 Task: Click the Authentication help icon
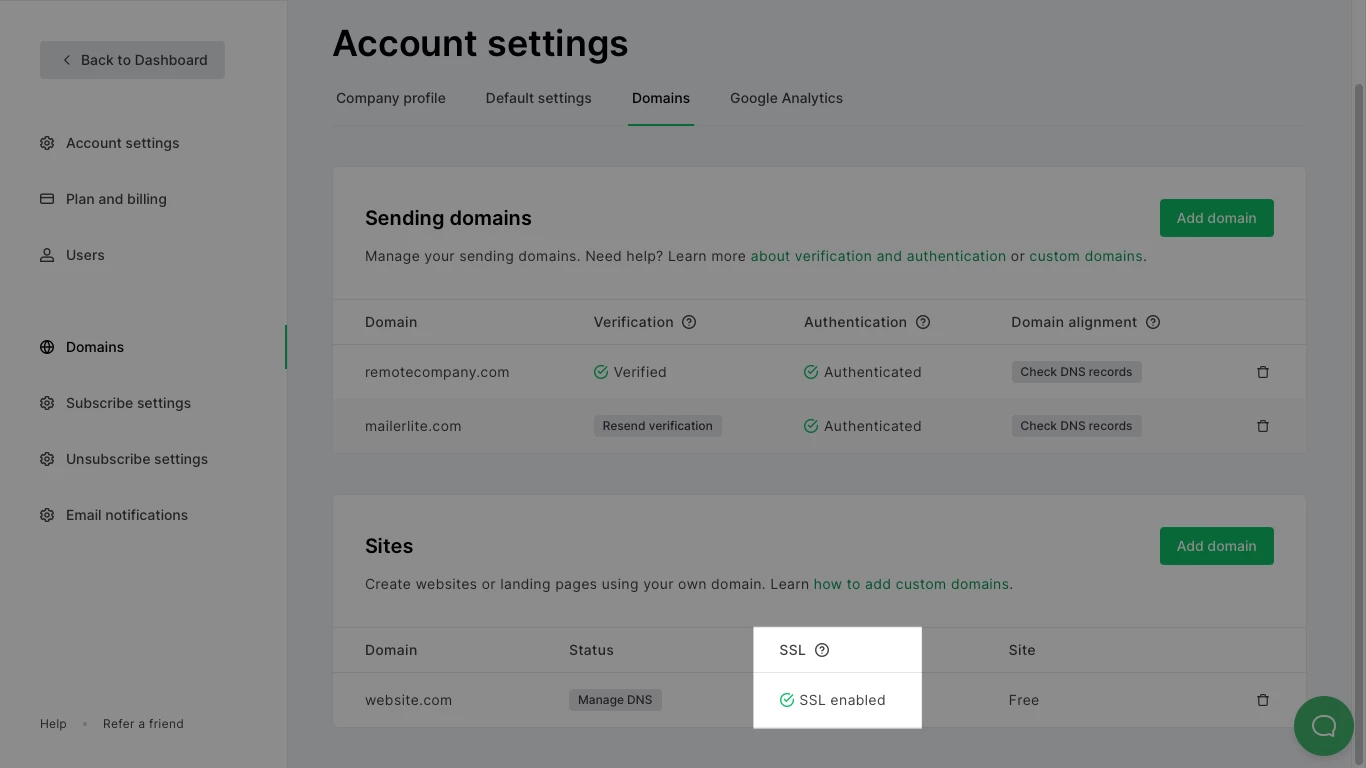(923, 322)
